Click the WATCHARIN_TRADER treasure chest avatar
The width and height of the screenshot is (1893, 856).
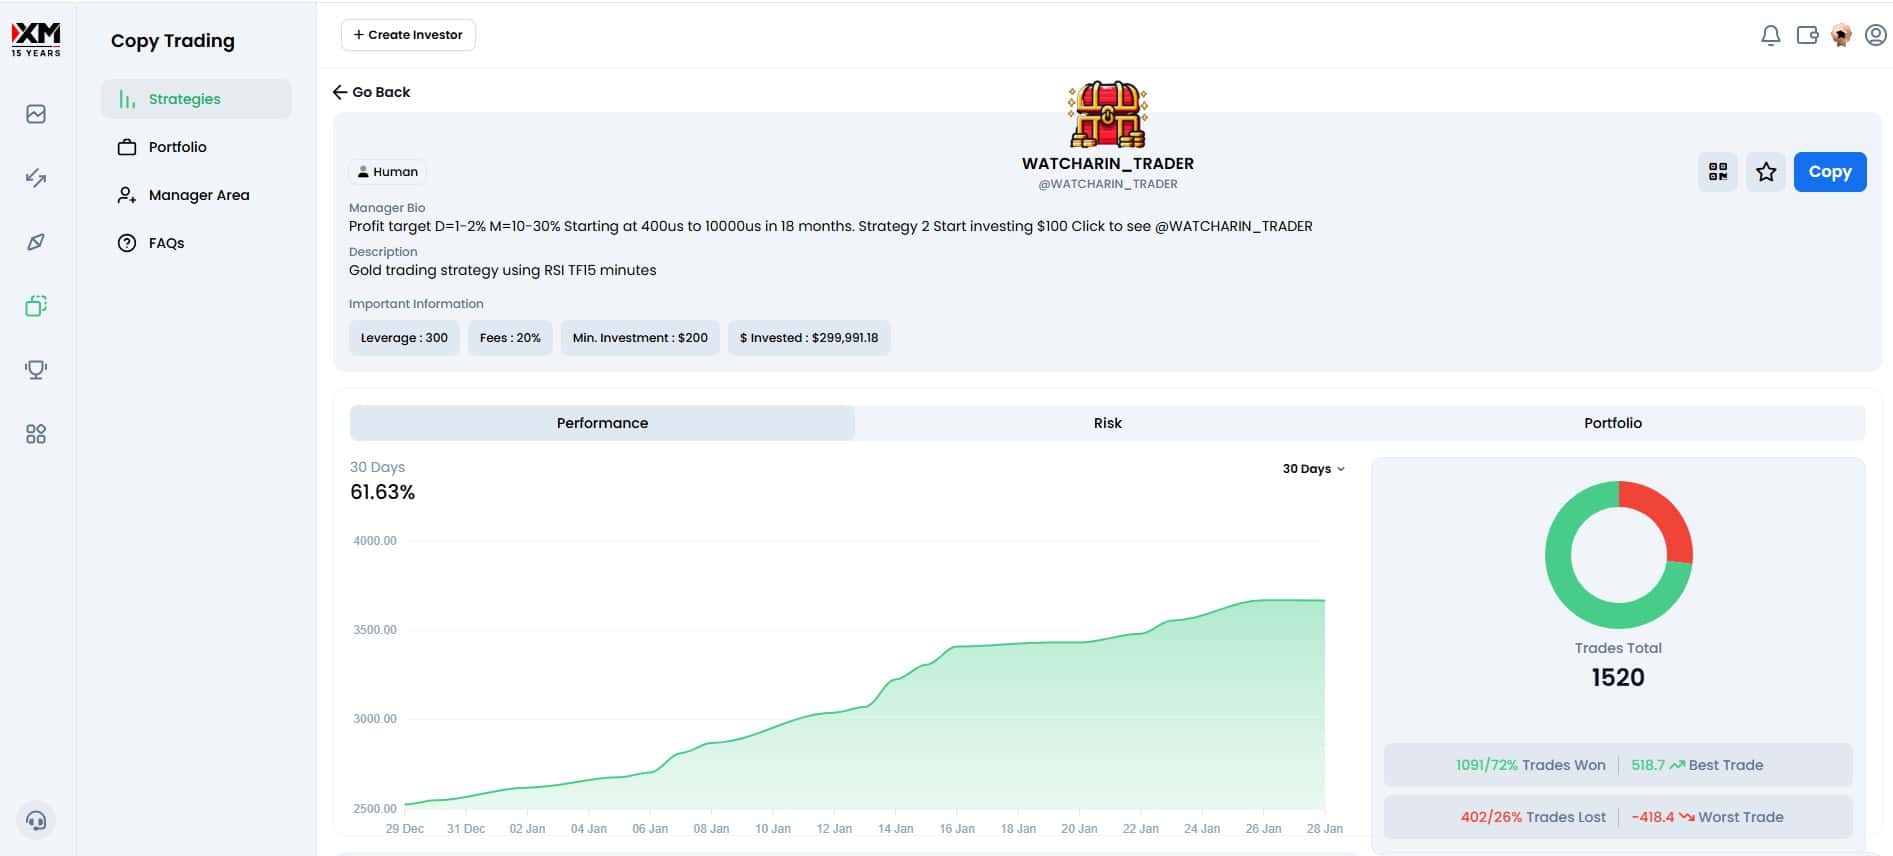point(1107,114)
